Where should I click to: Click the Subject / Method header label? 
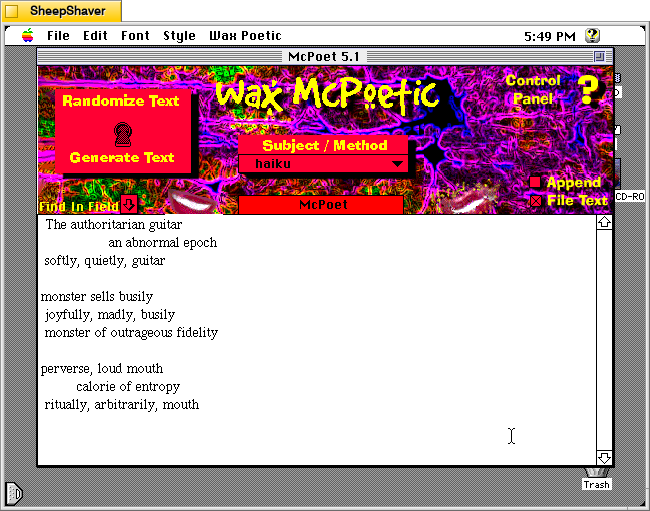[325, 145]
